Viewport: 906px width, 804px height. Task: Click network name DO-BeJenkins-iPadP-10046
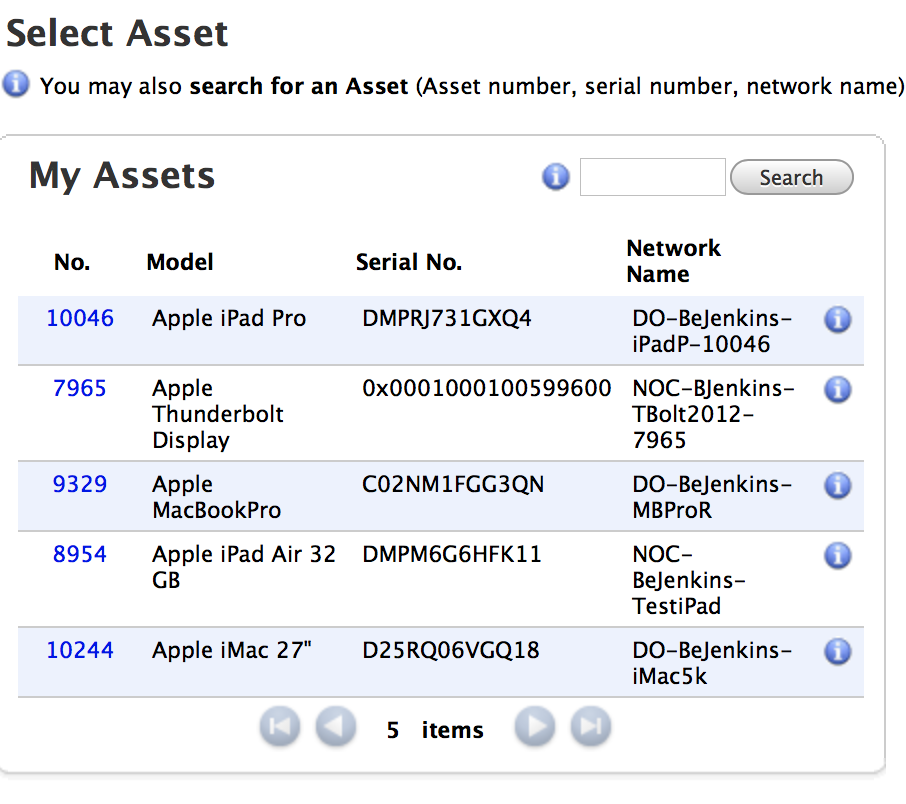(712, 331)
